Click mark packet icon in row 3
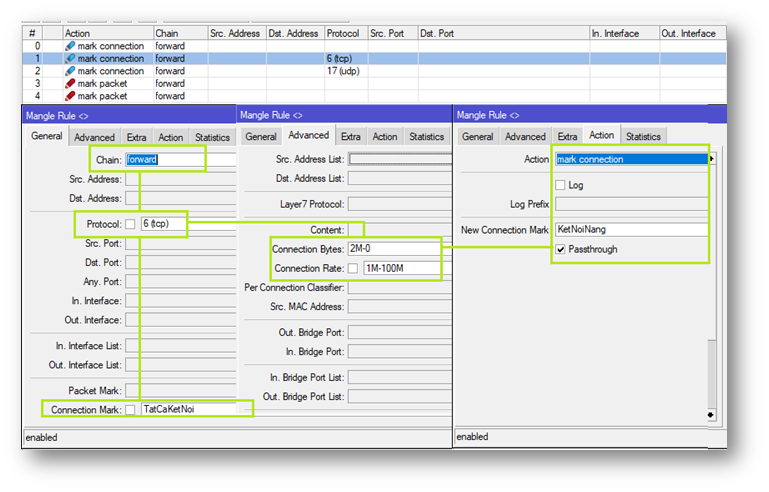This screenshot has width=769, height=492. coord(70,83)
